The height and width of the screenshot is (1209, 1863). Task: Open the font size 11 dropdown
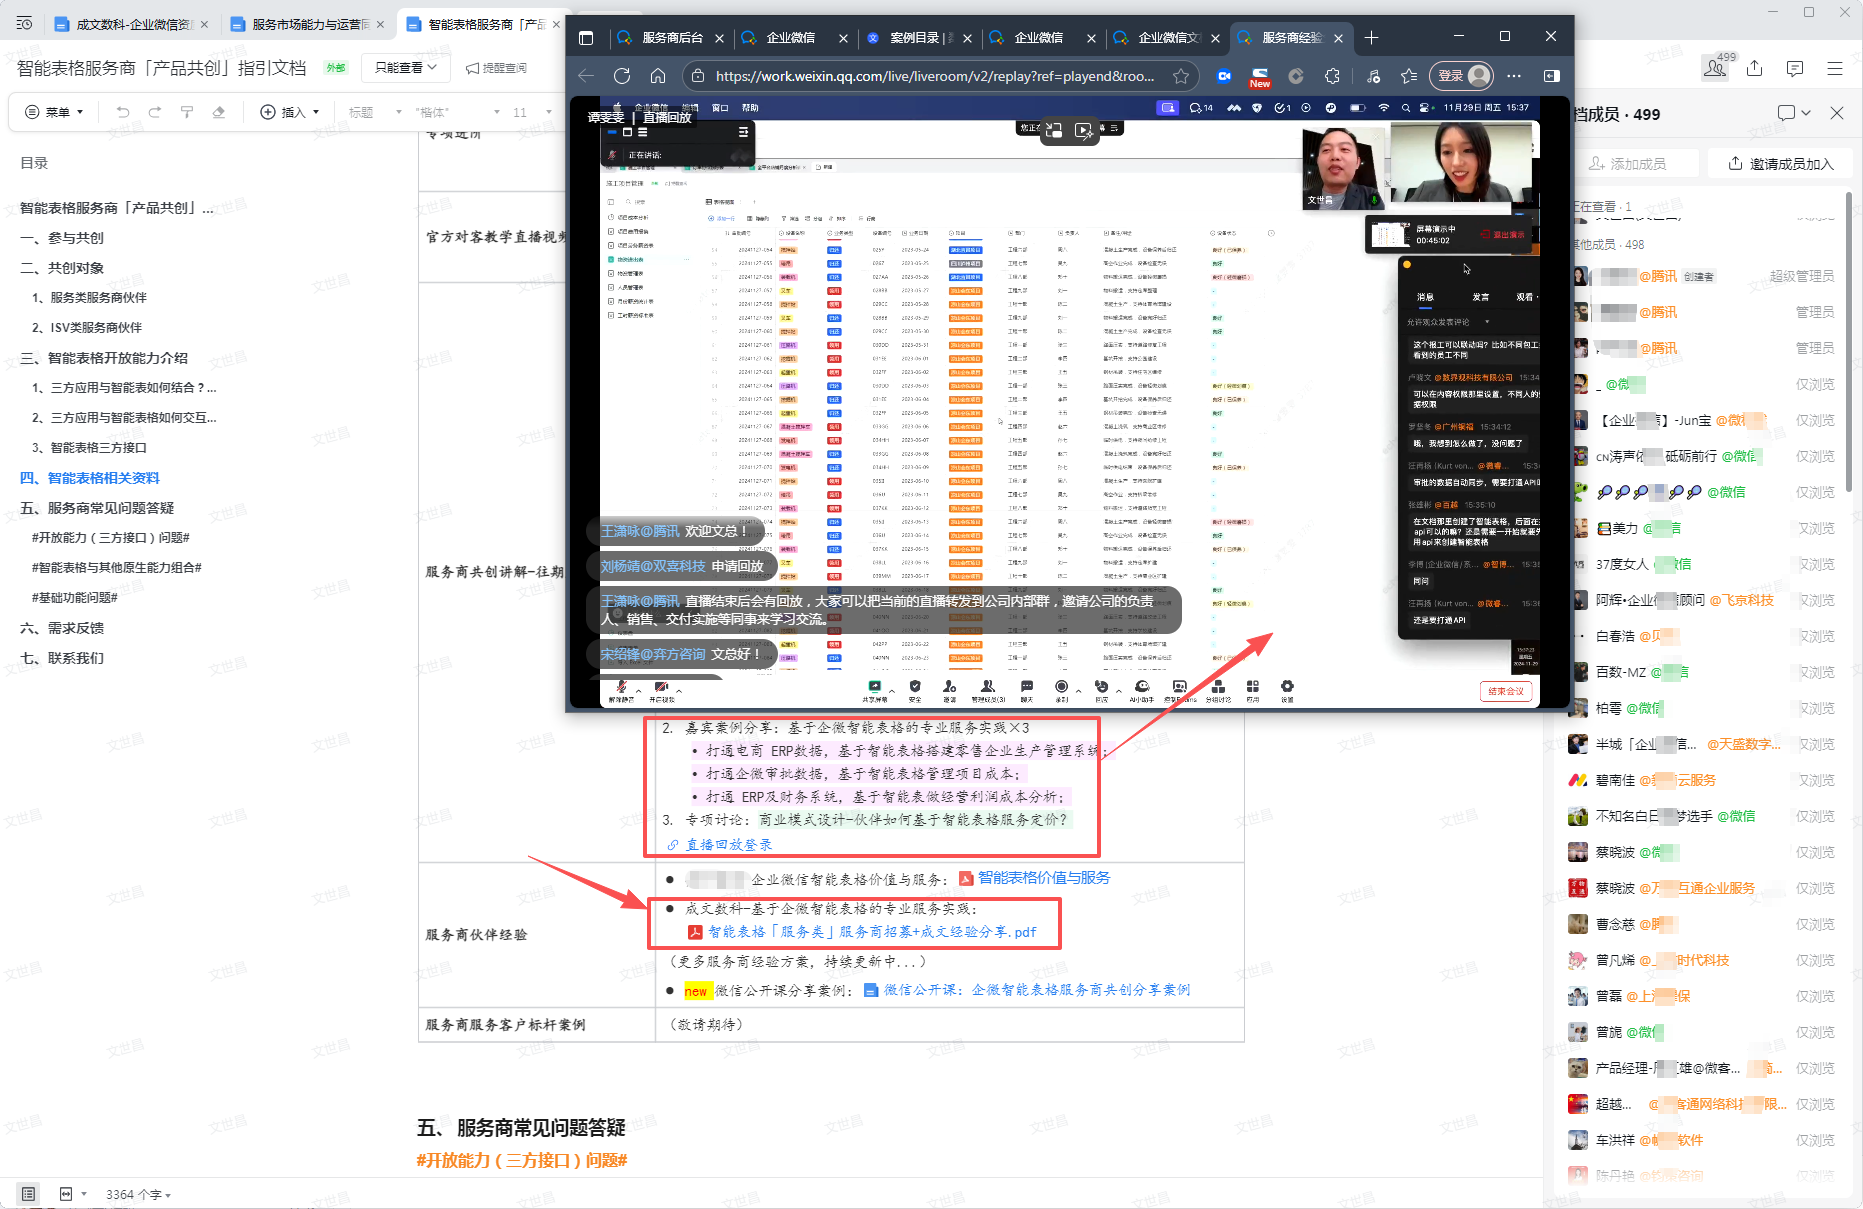pyautogui.click(x=532, y=112)
